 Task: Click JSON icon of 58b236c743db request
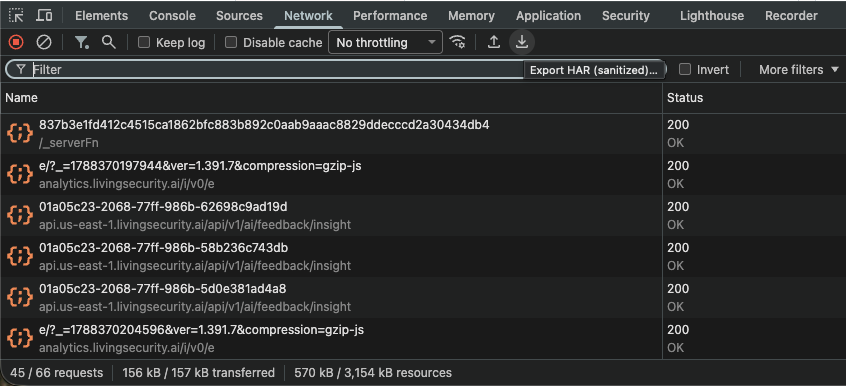click(19, 256)
